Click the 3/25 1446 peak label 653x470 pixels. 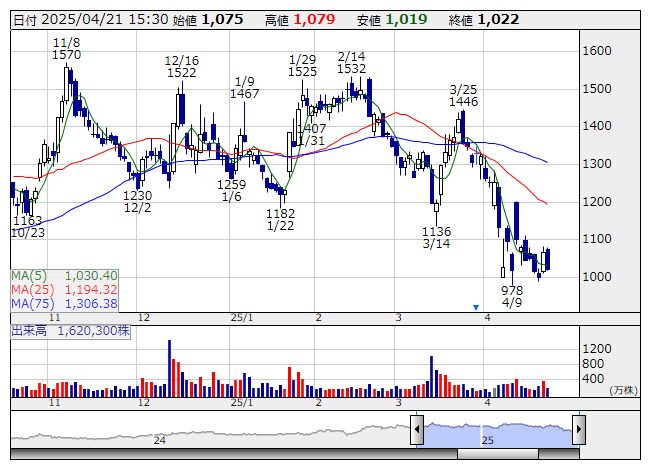[464, 95]
